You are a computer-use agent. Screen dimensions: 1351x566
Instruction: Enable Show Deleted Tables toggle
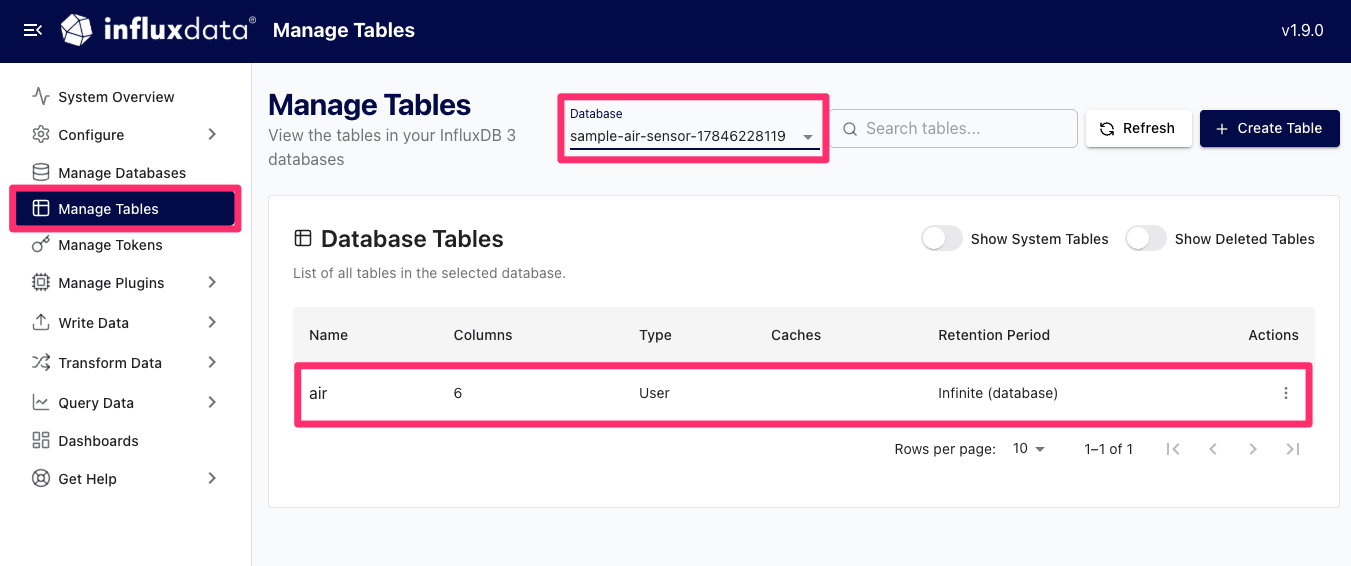(1146, 239)
